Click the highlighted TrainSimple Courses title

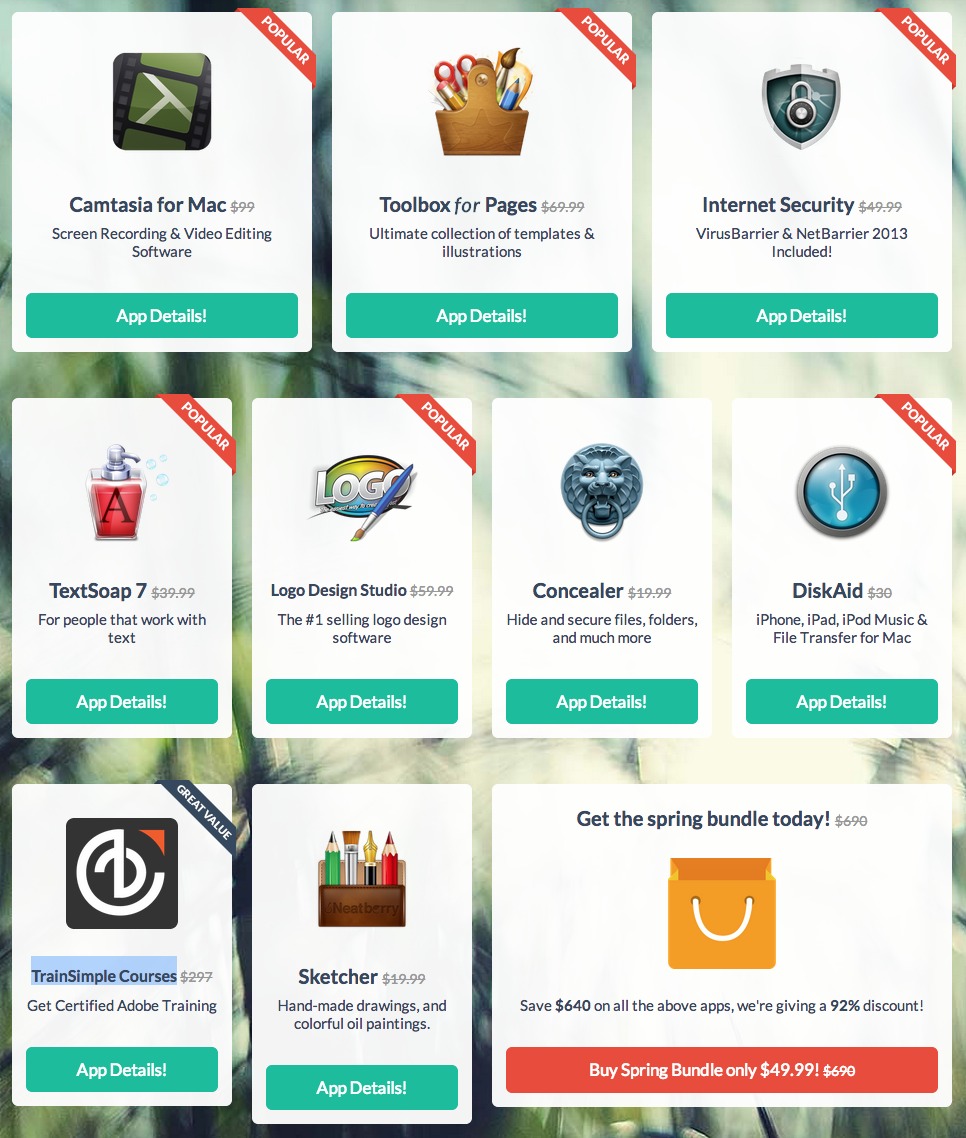104,975
